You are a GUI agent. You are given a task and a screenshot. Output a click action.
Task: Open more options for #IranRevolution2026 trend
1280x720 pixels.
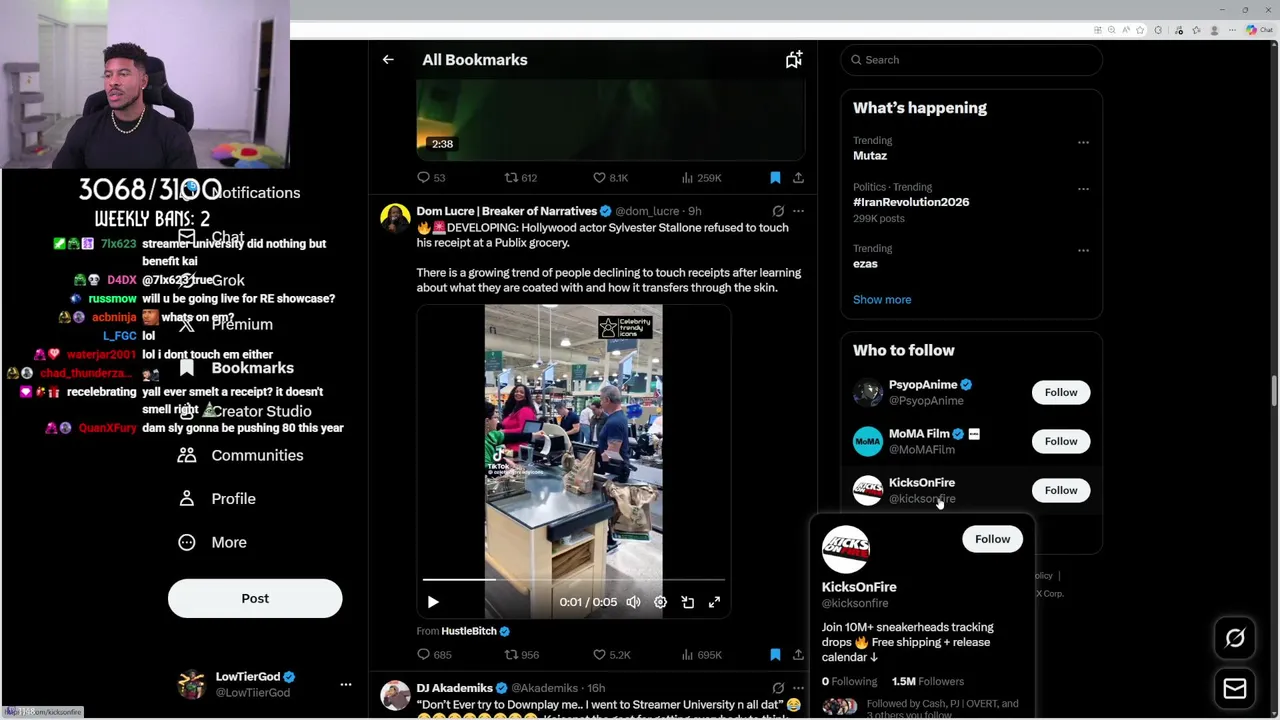tap(1083, 189)
